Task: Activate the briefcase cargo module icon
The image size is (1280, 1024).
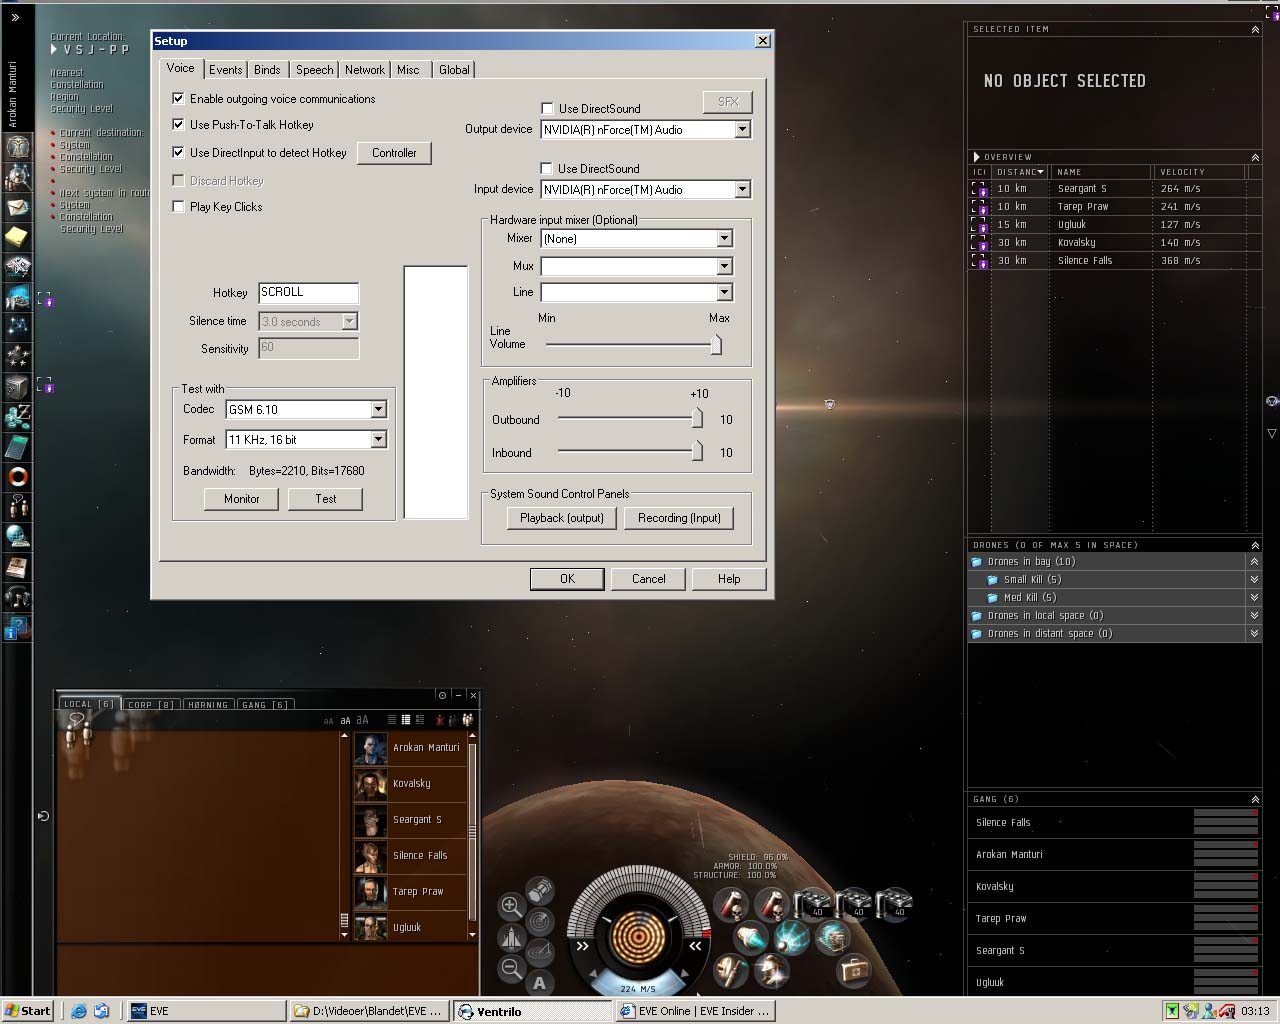Action: [854, 969]
